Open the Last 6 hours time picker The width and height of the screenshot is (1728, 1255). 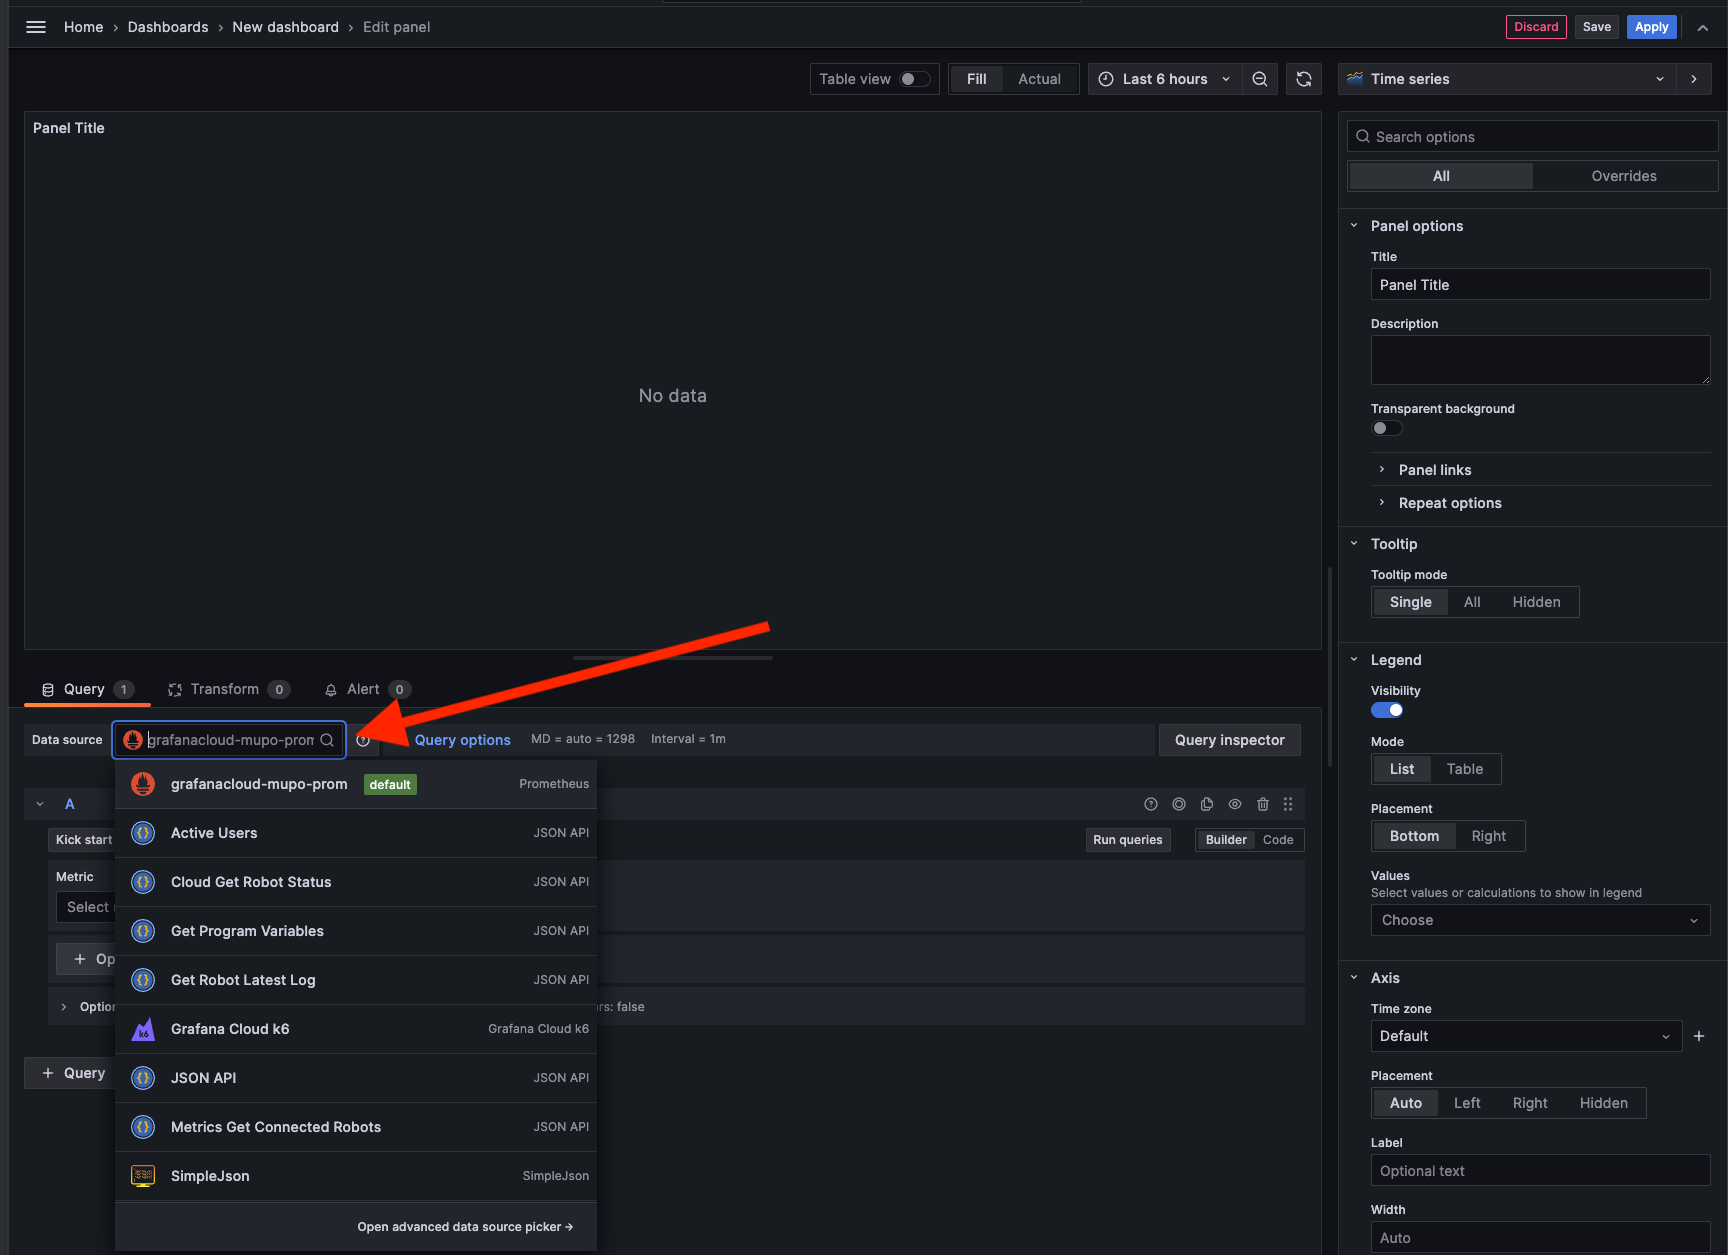coord(1165,79)
